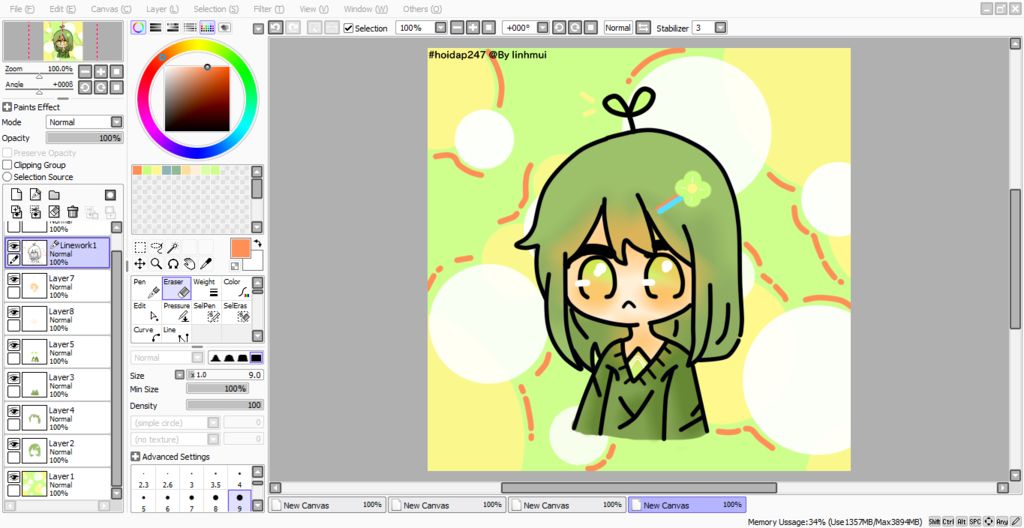Hide Layer8 using its eye icon
The image size is (1024, 528).
coord(13,312)
